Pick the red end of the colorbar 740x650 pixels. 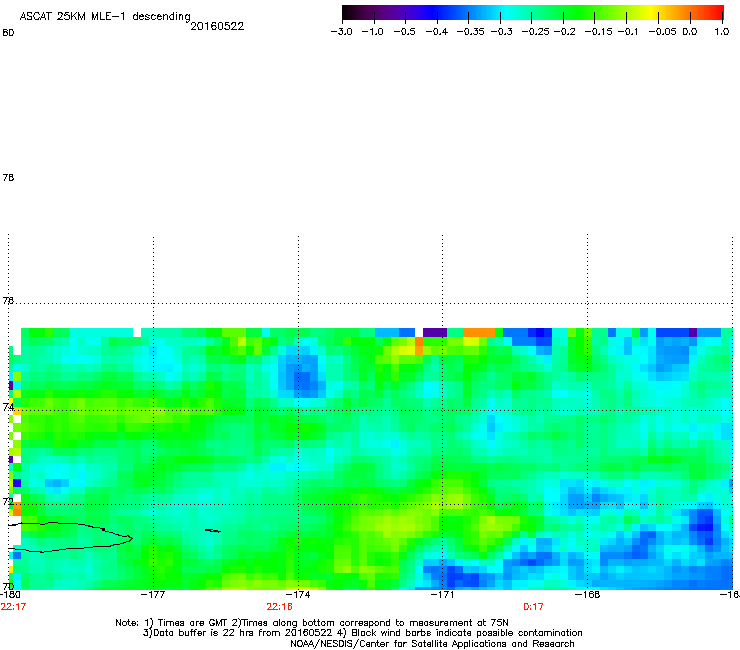716,13
